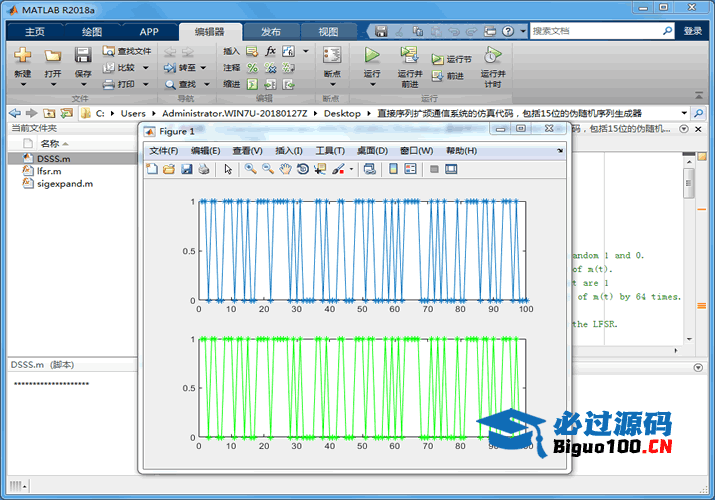Image resolution: width=715 pixels, height=500 pixels.
Task: Click the Zoom In magnifier in Figure toolbar
Action: tap(250, 169)
